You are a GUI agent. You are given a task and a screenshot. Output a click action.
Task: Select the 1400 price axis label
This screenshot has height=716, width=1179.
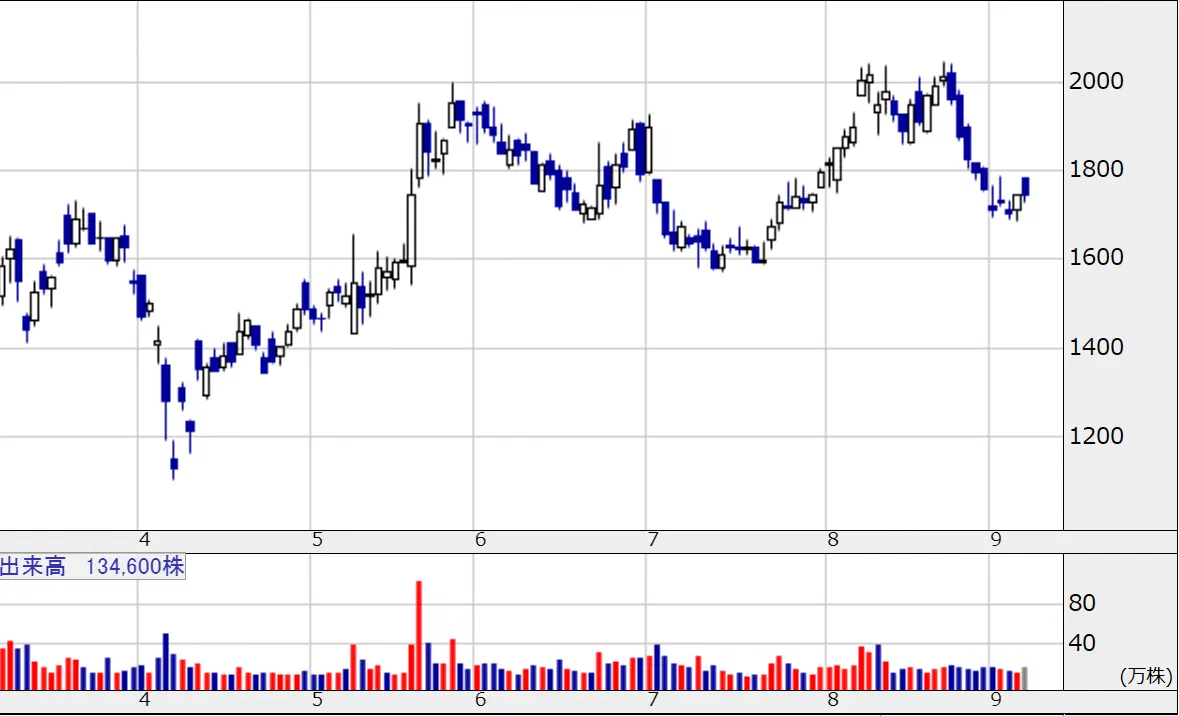point(1096,347)
